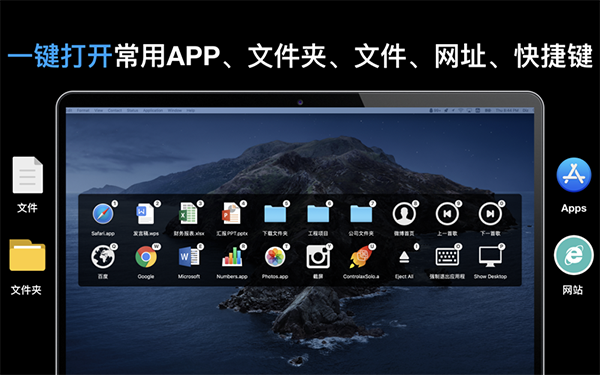Open the 工程项目 folder shortcut
This screenshot has width=600, height=375.
click(318, 214)
